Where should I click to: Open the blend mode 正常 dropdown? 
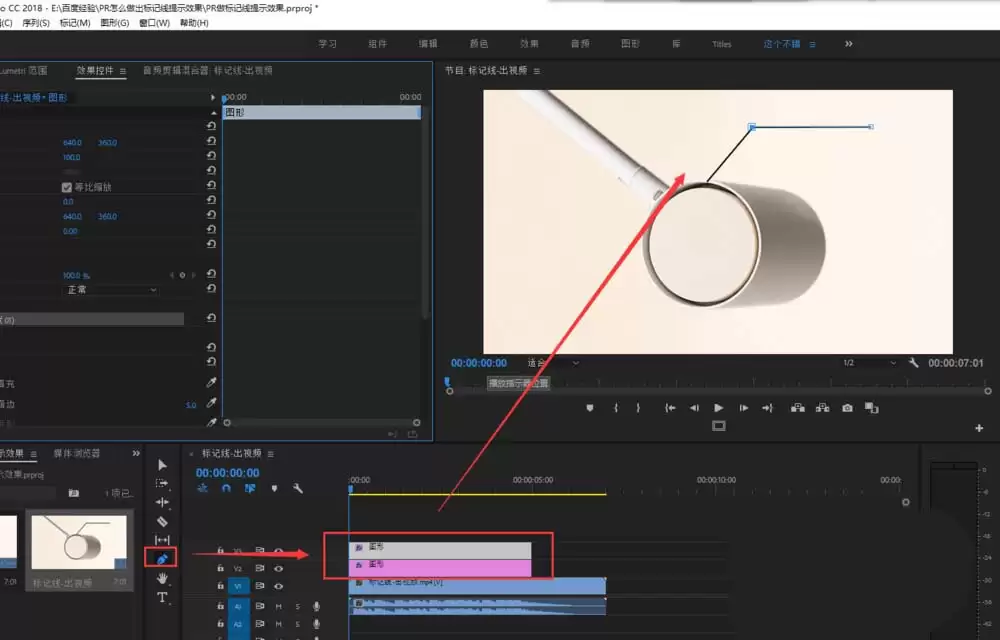pos(111,289)
